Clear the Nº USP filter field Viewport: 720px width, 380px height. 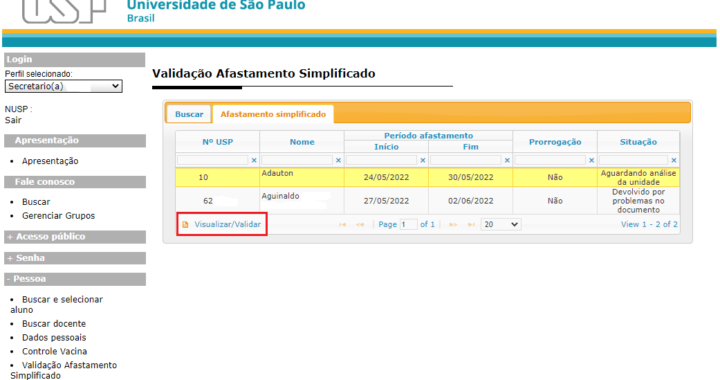(x=254, y=160)
